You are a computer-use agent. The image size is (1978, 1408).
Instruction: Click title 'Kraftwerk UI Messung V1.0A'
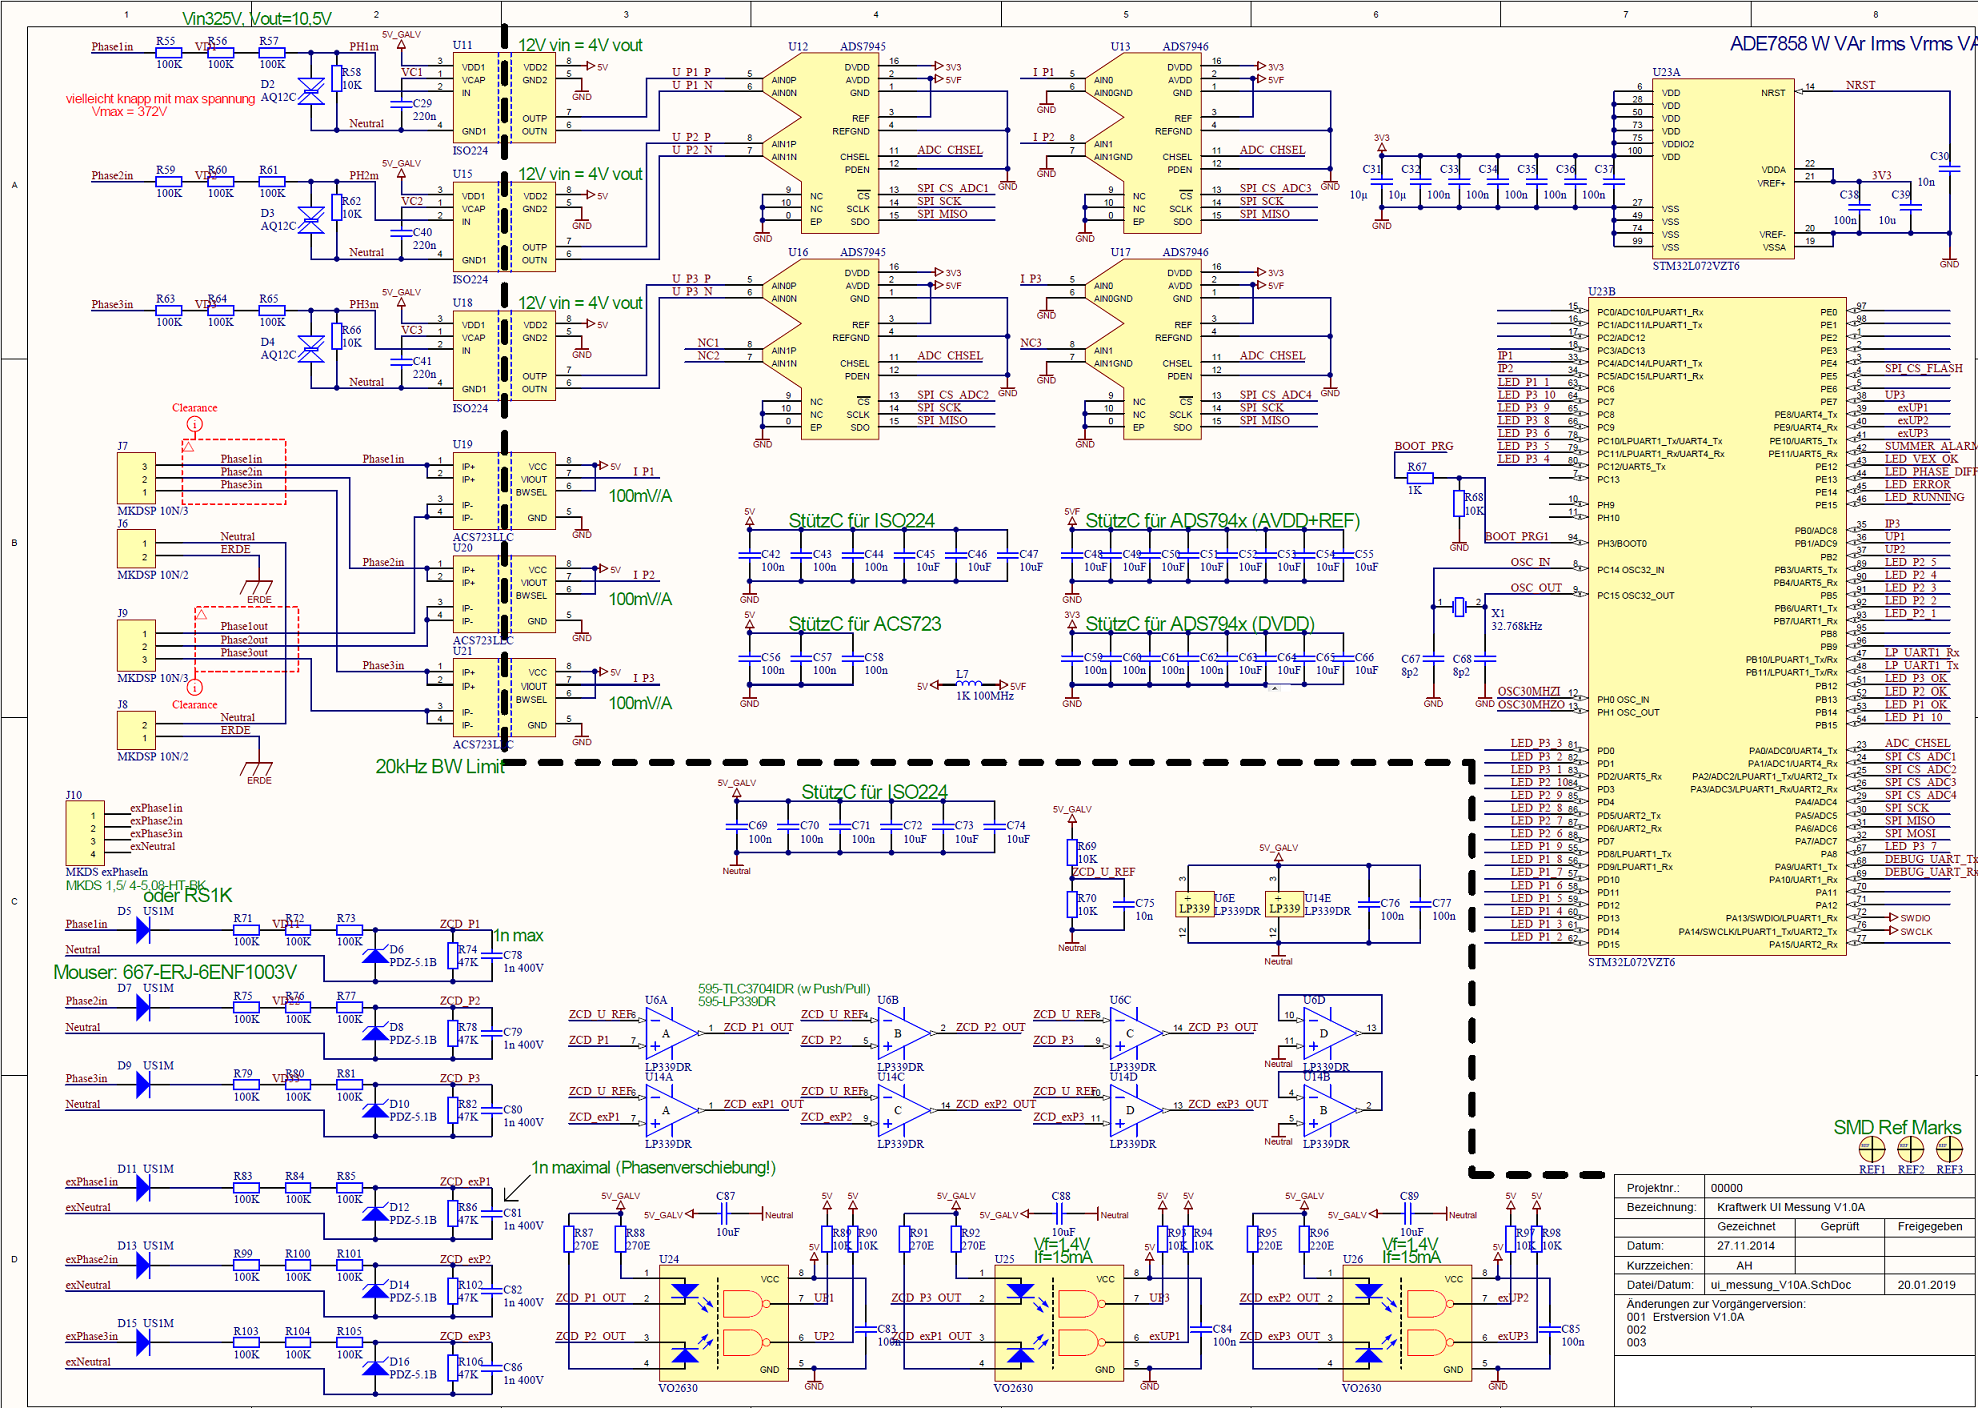click(1791, 1207)
